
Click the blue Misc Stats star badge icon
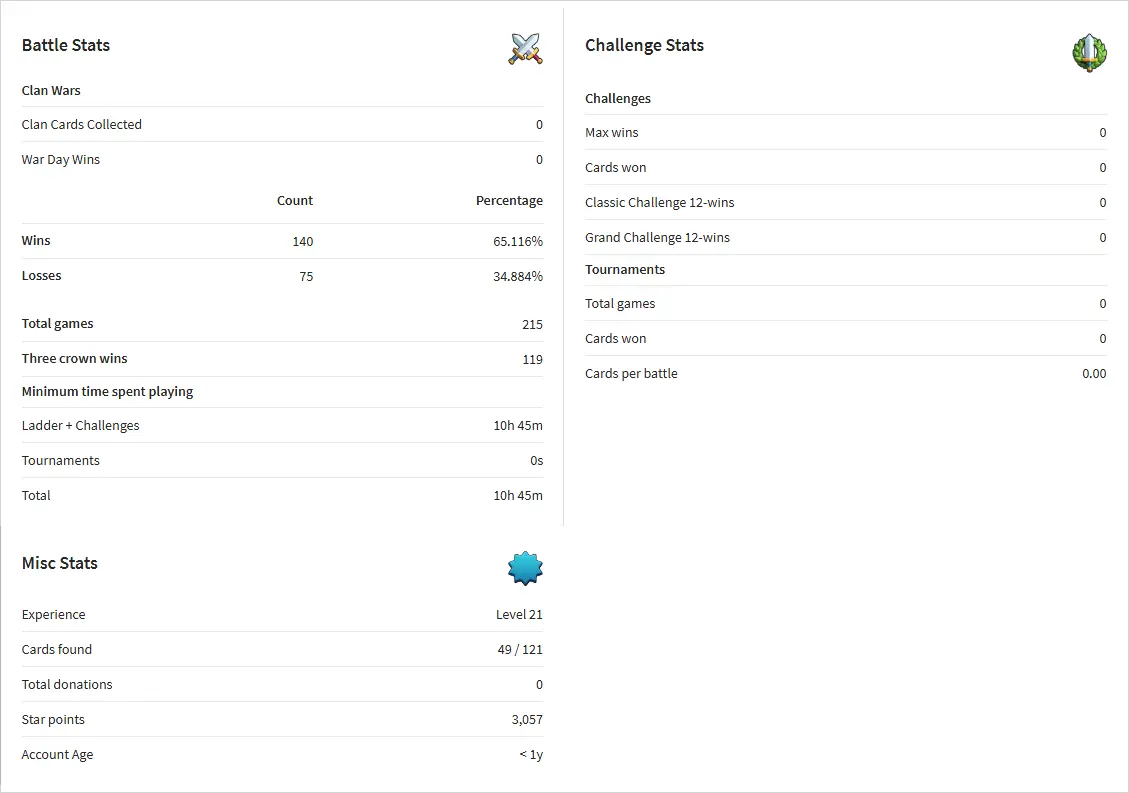coord(525,568)
